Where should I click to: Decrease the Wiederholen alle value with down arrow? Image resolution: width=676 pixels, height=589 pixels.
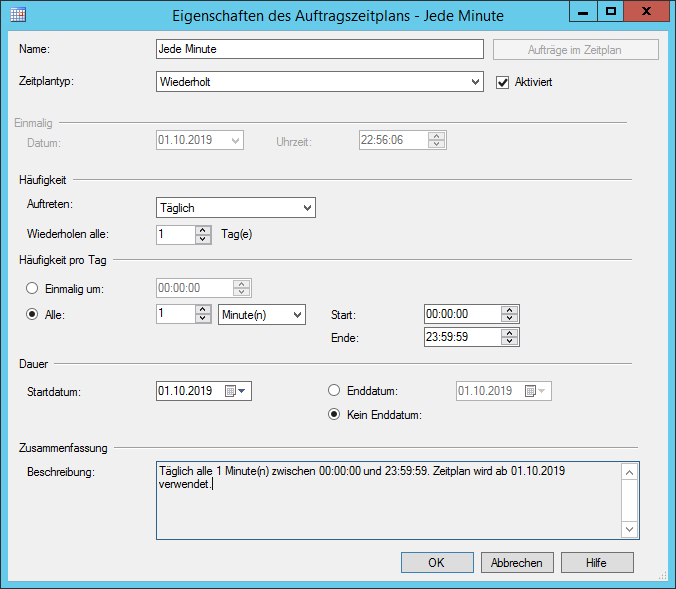coord(203,239)
